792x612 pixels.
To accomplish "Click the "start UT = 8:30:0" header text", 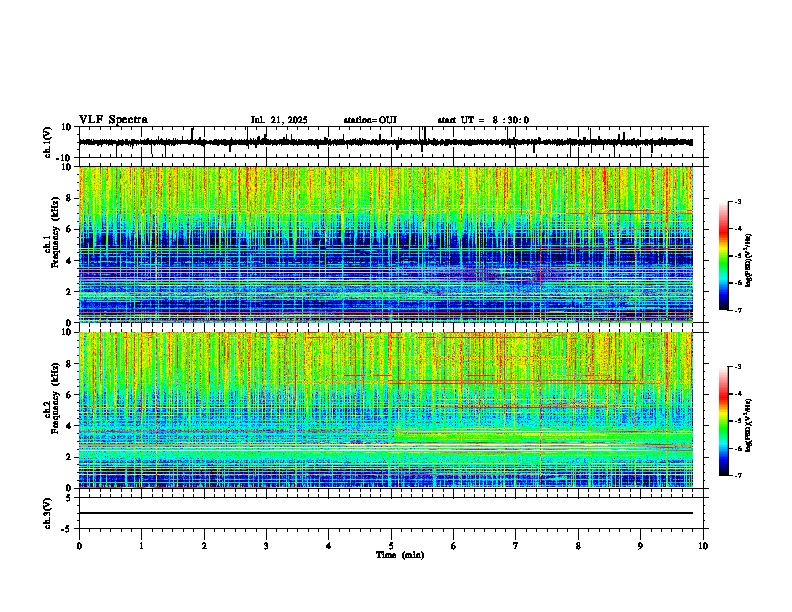I will point(483,120).
